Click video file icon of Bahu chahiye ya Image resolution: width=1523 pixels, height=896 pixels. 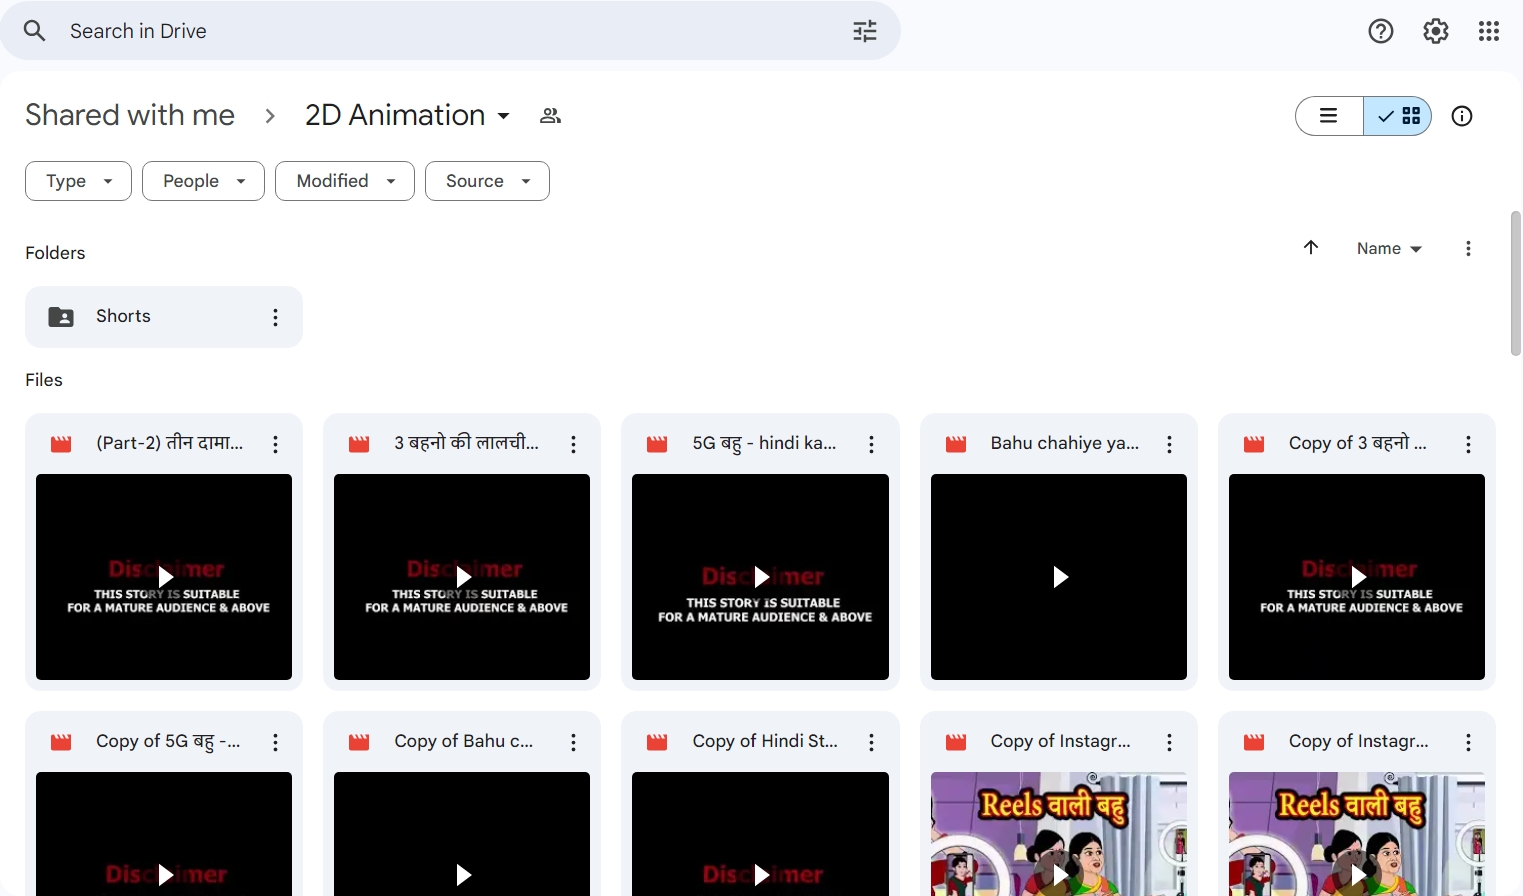tap(956, 444)
